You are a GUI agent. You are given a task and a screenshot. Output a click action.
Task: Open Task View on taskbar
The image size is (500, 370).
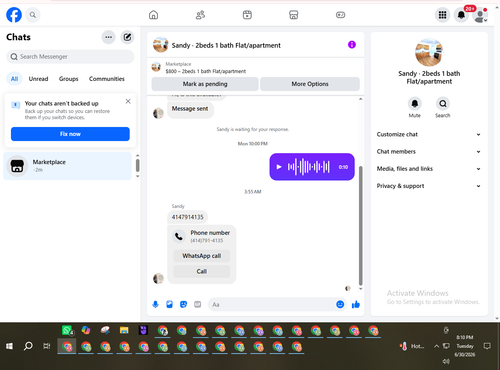coord(47,346)
